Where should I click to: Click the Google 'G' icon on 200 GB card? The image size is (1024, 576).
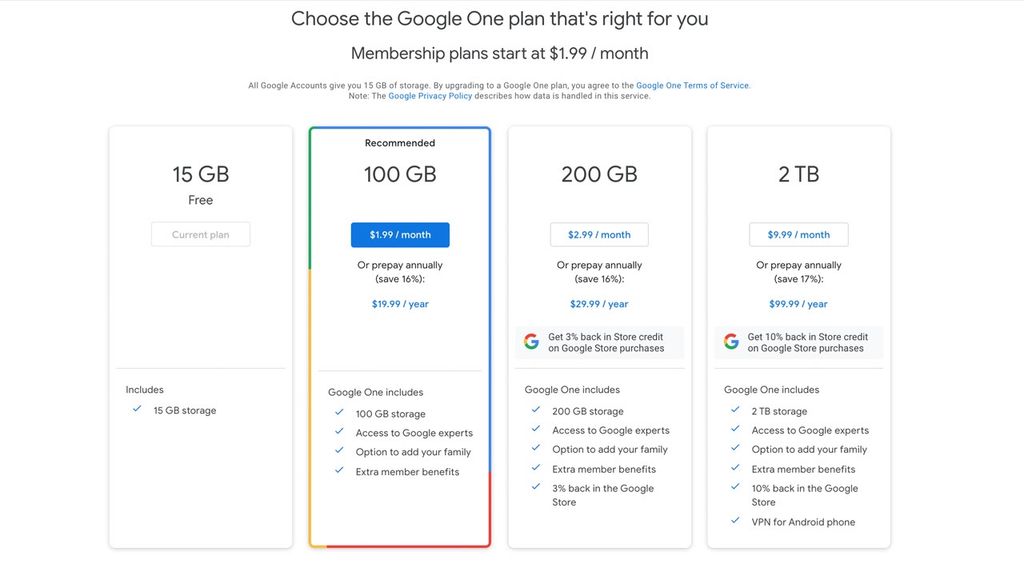click(x=531, y=340)
